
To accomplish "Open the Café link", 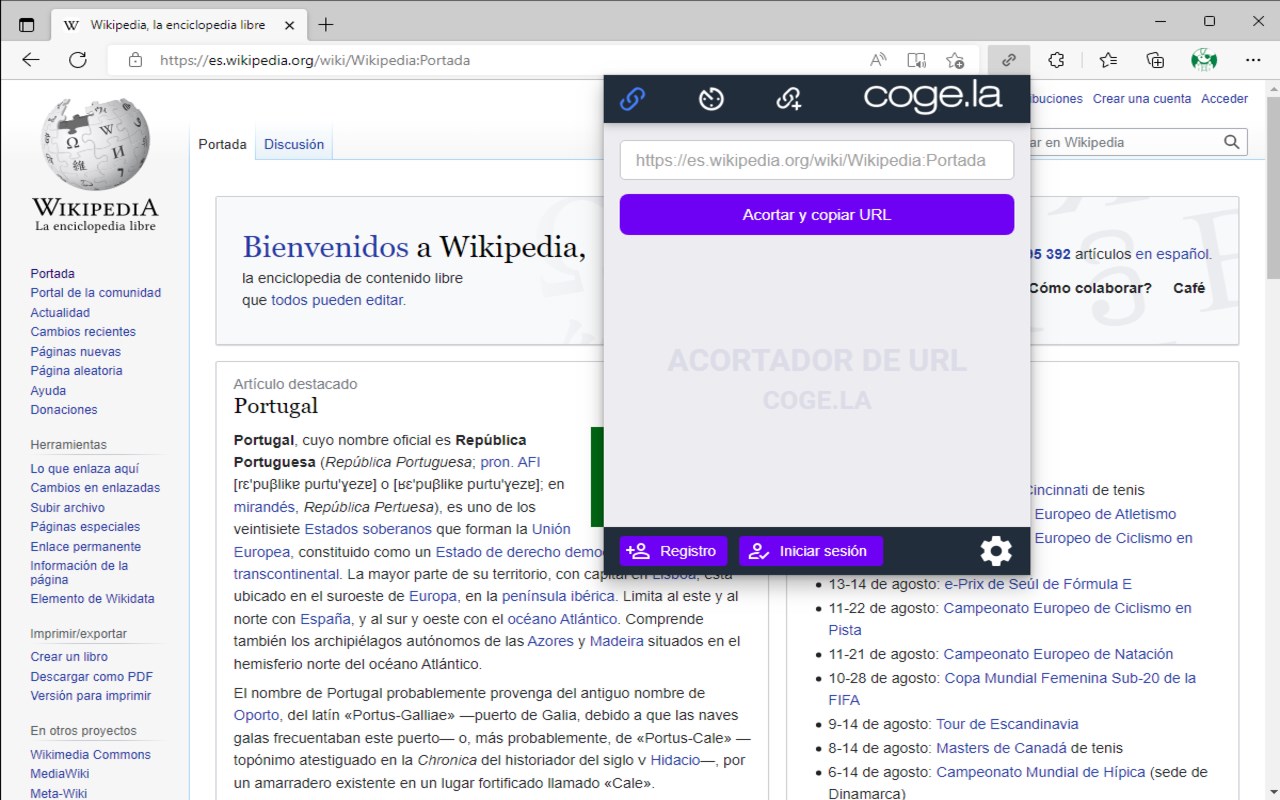I will click(1189, 288).
